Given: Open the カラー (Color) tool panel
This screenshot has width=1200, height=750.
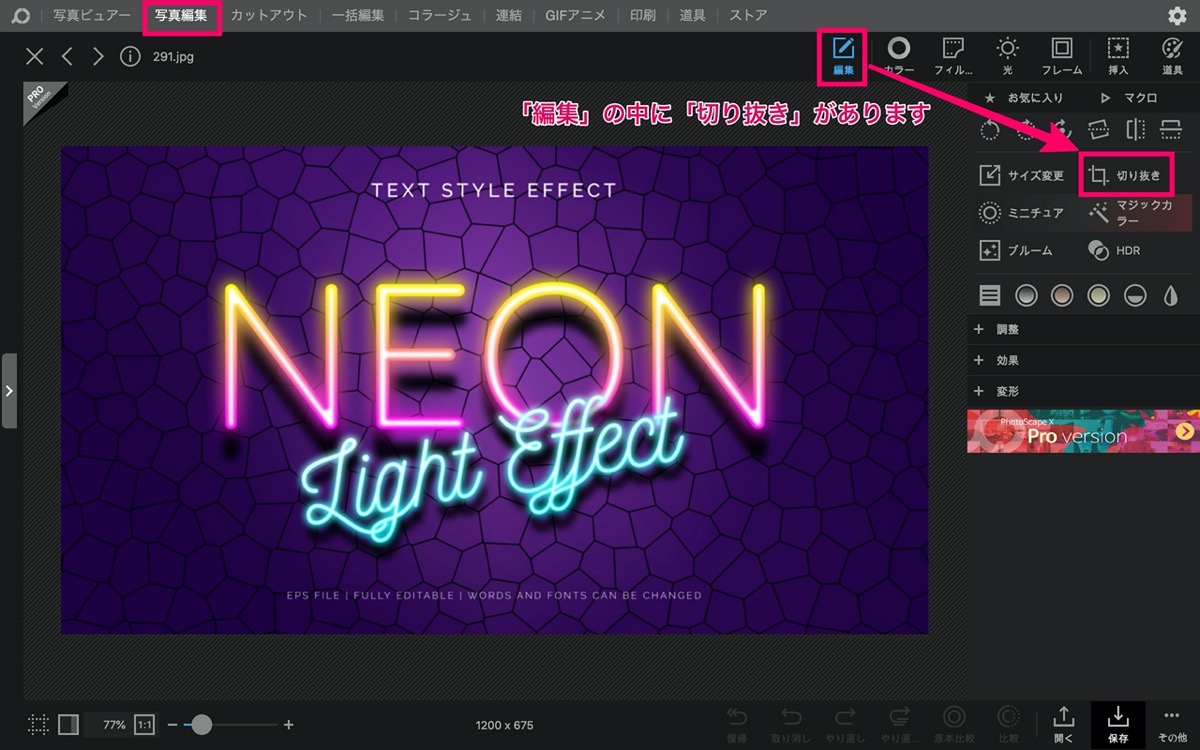Looking at the screenshot, I should coord(899,55).
